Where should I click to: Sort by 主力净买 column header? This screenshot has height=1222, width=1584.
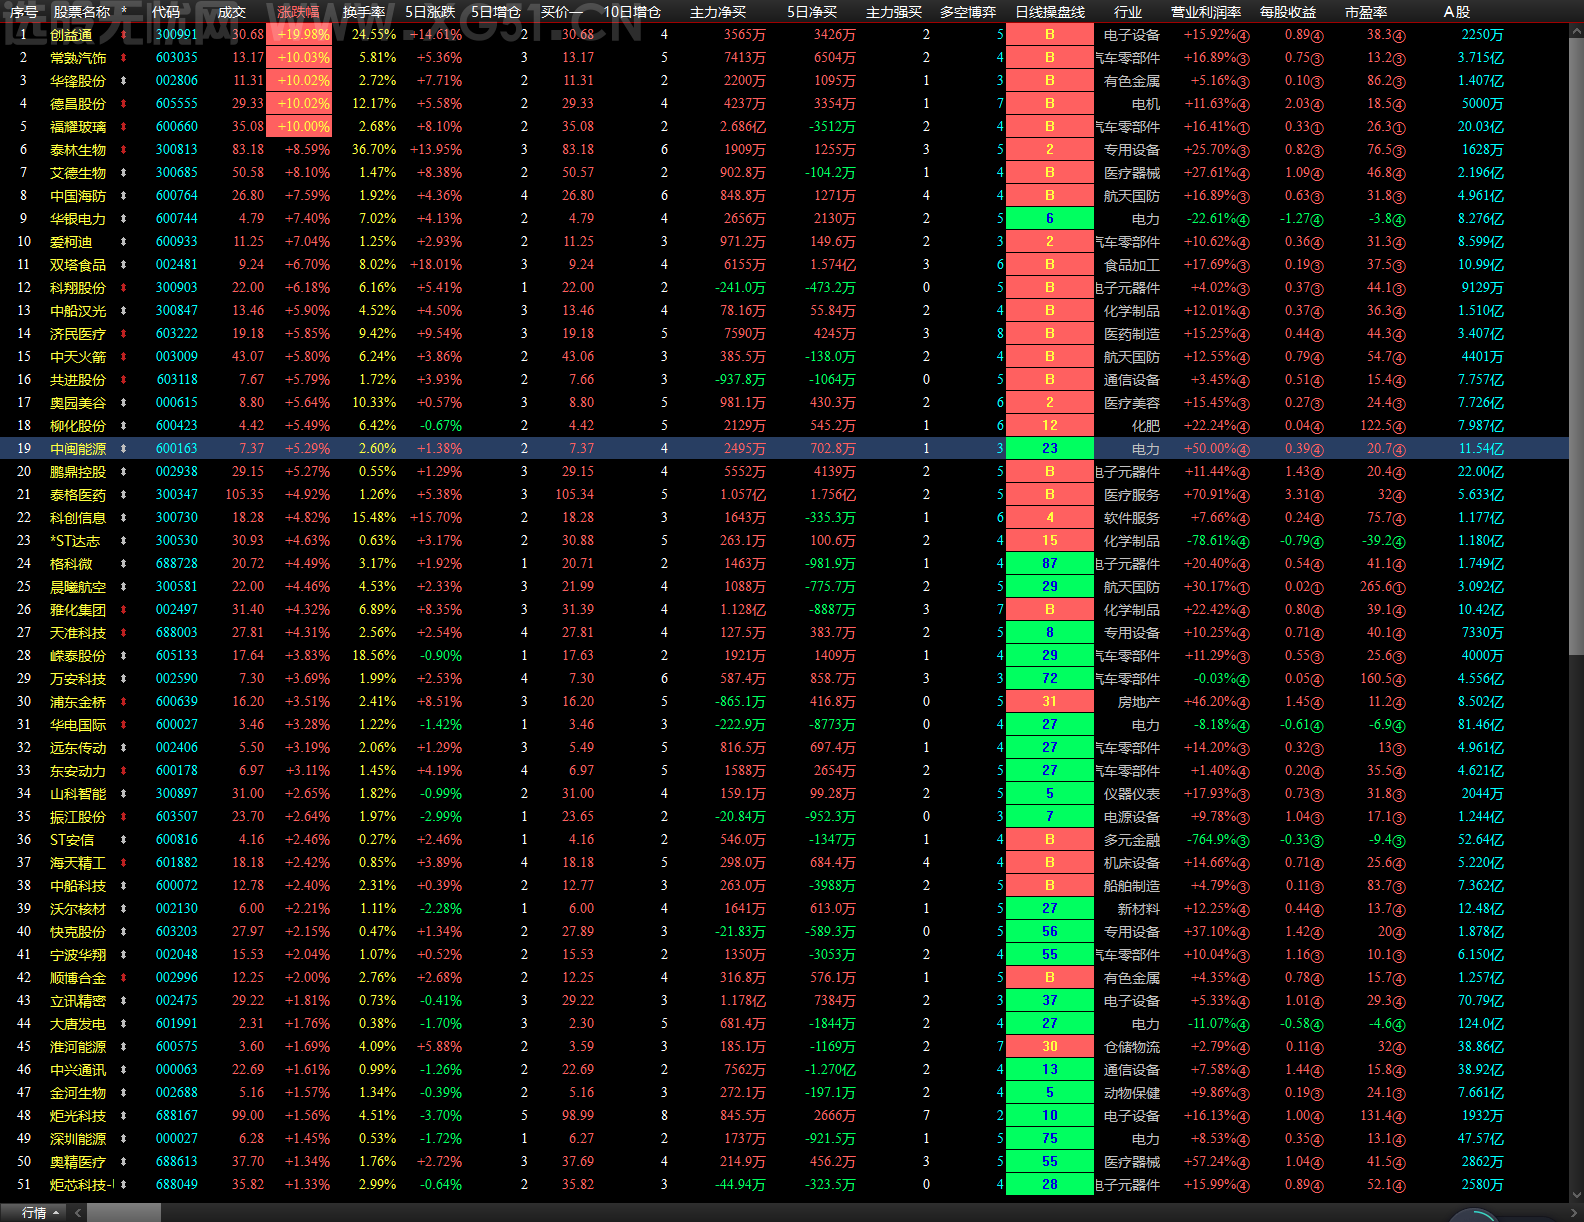coord(718,12)
